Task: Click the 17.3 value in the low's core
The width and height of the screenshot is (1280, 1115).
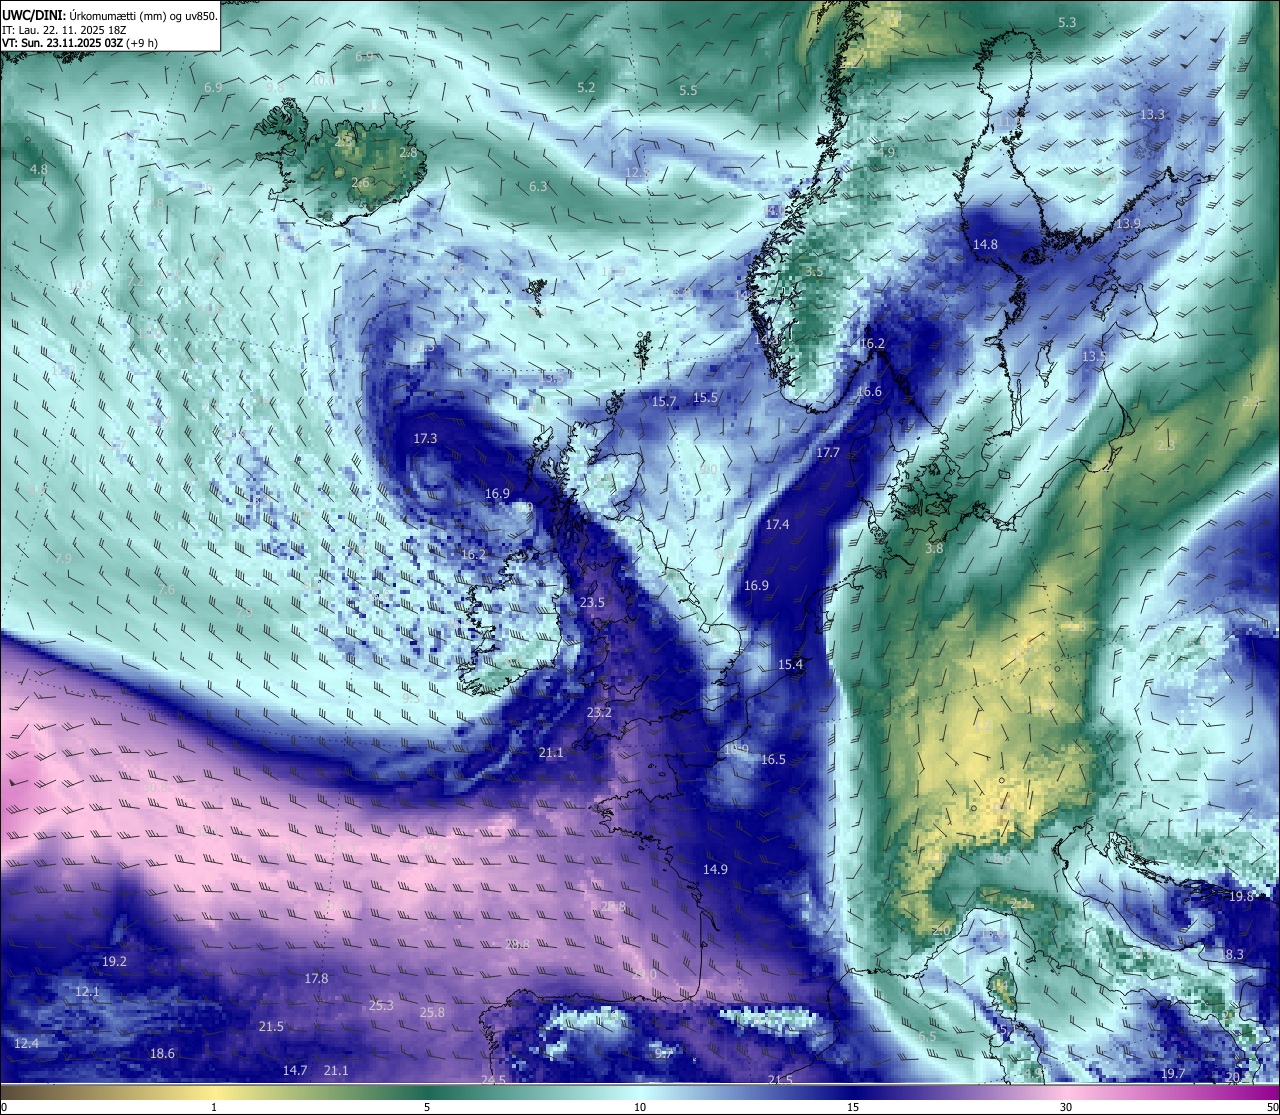Action: [x=425, y=439]
